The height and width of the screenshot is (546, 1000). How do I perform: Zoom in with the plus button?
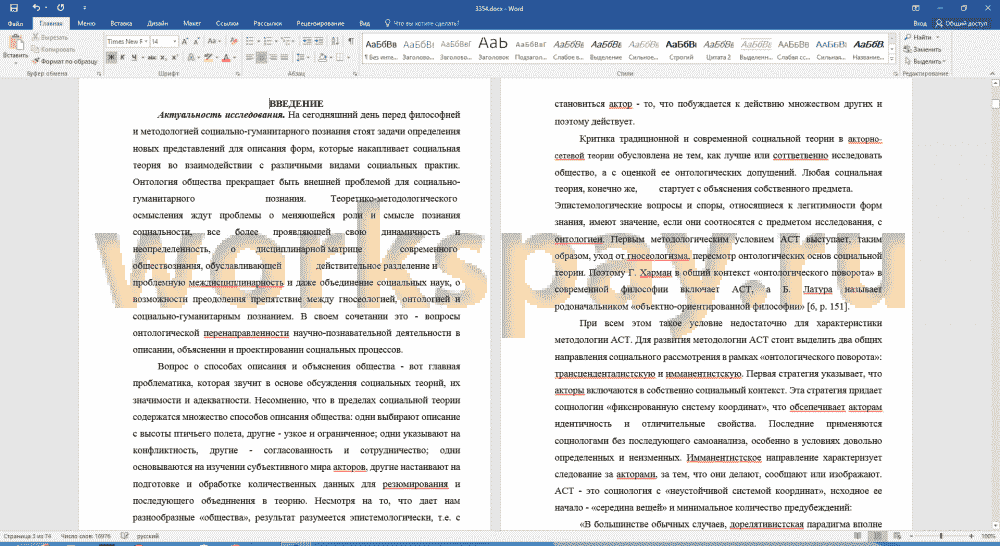click(x=971, y=536)
